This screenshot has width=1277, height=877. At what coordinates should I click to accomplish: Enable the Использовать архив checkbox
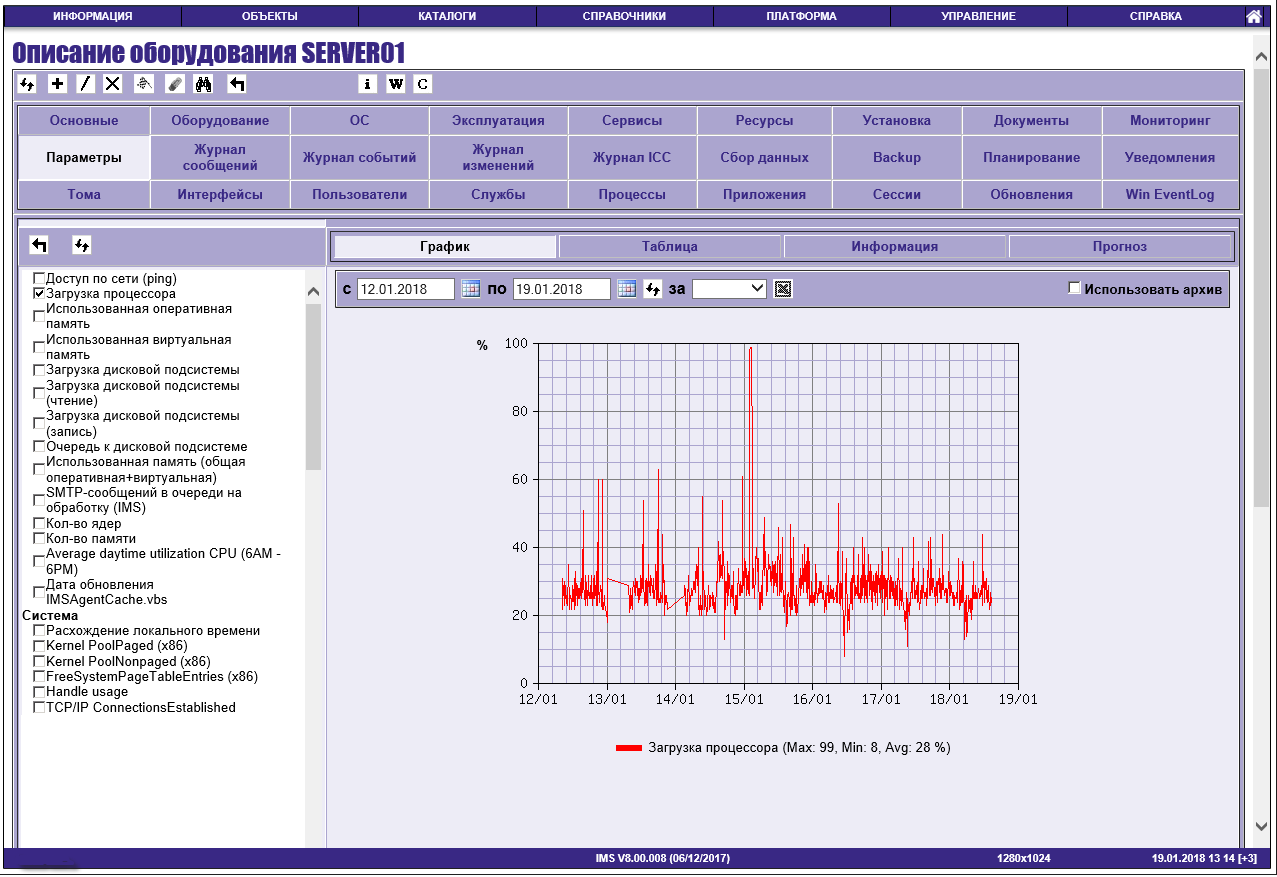click(1075, 288)
